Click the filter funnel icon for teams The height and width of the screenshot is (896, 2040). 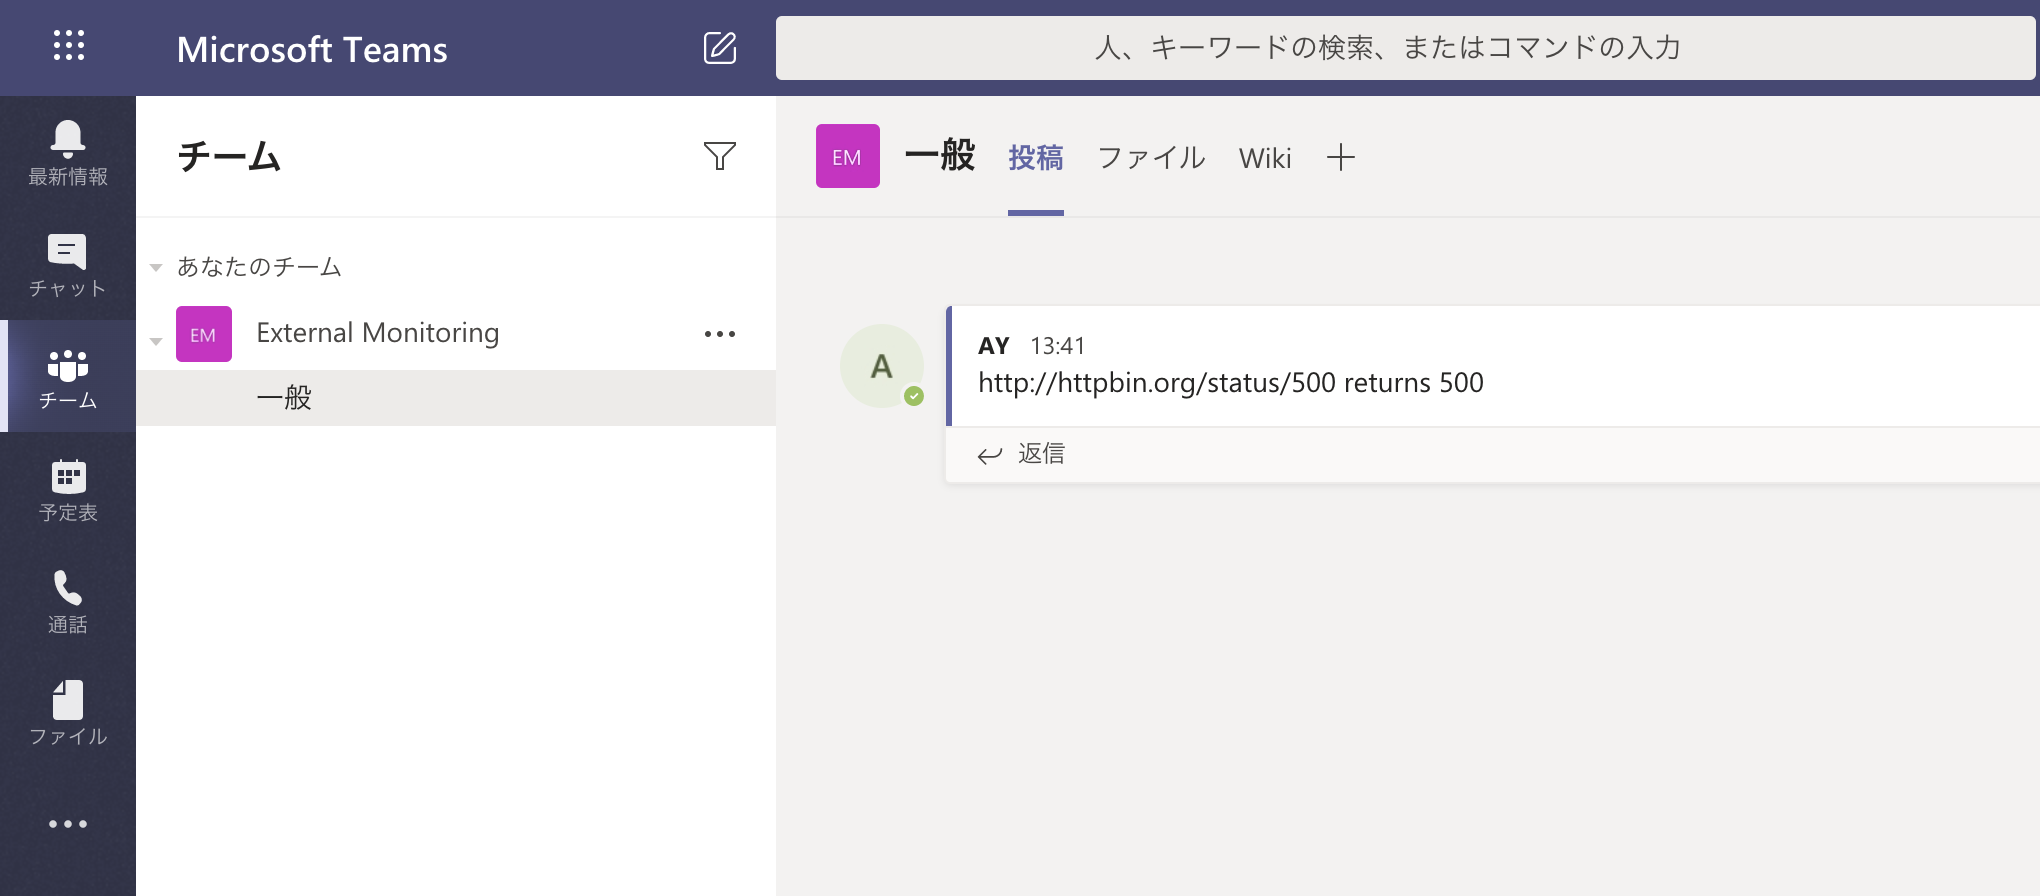click(720, 155)
